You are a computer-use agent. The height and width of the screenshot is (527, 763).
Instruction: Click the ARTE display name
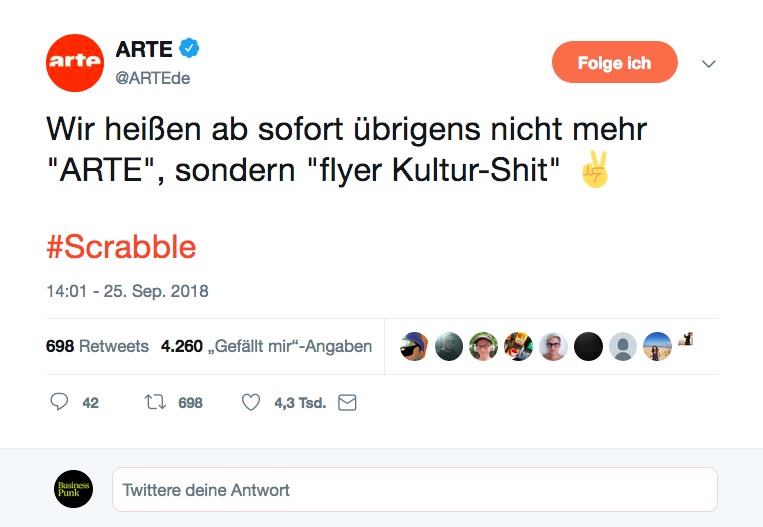[x=144, y=49]
